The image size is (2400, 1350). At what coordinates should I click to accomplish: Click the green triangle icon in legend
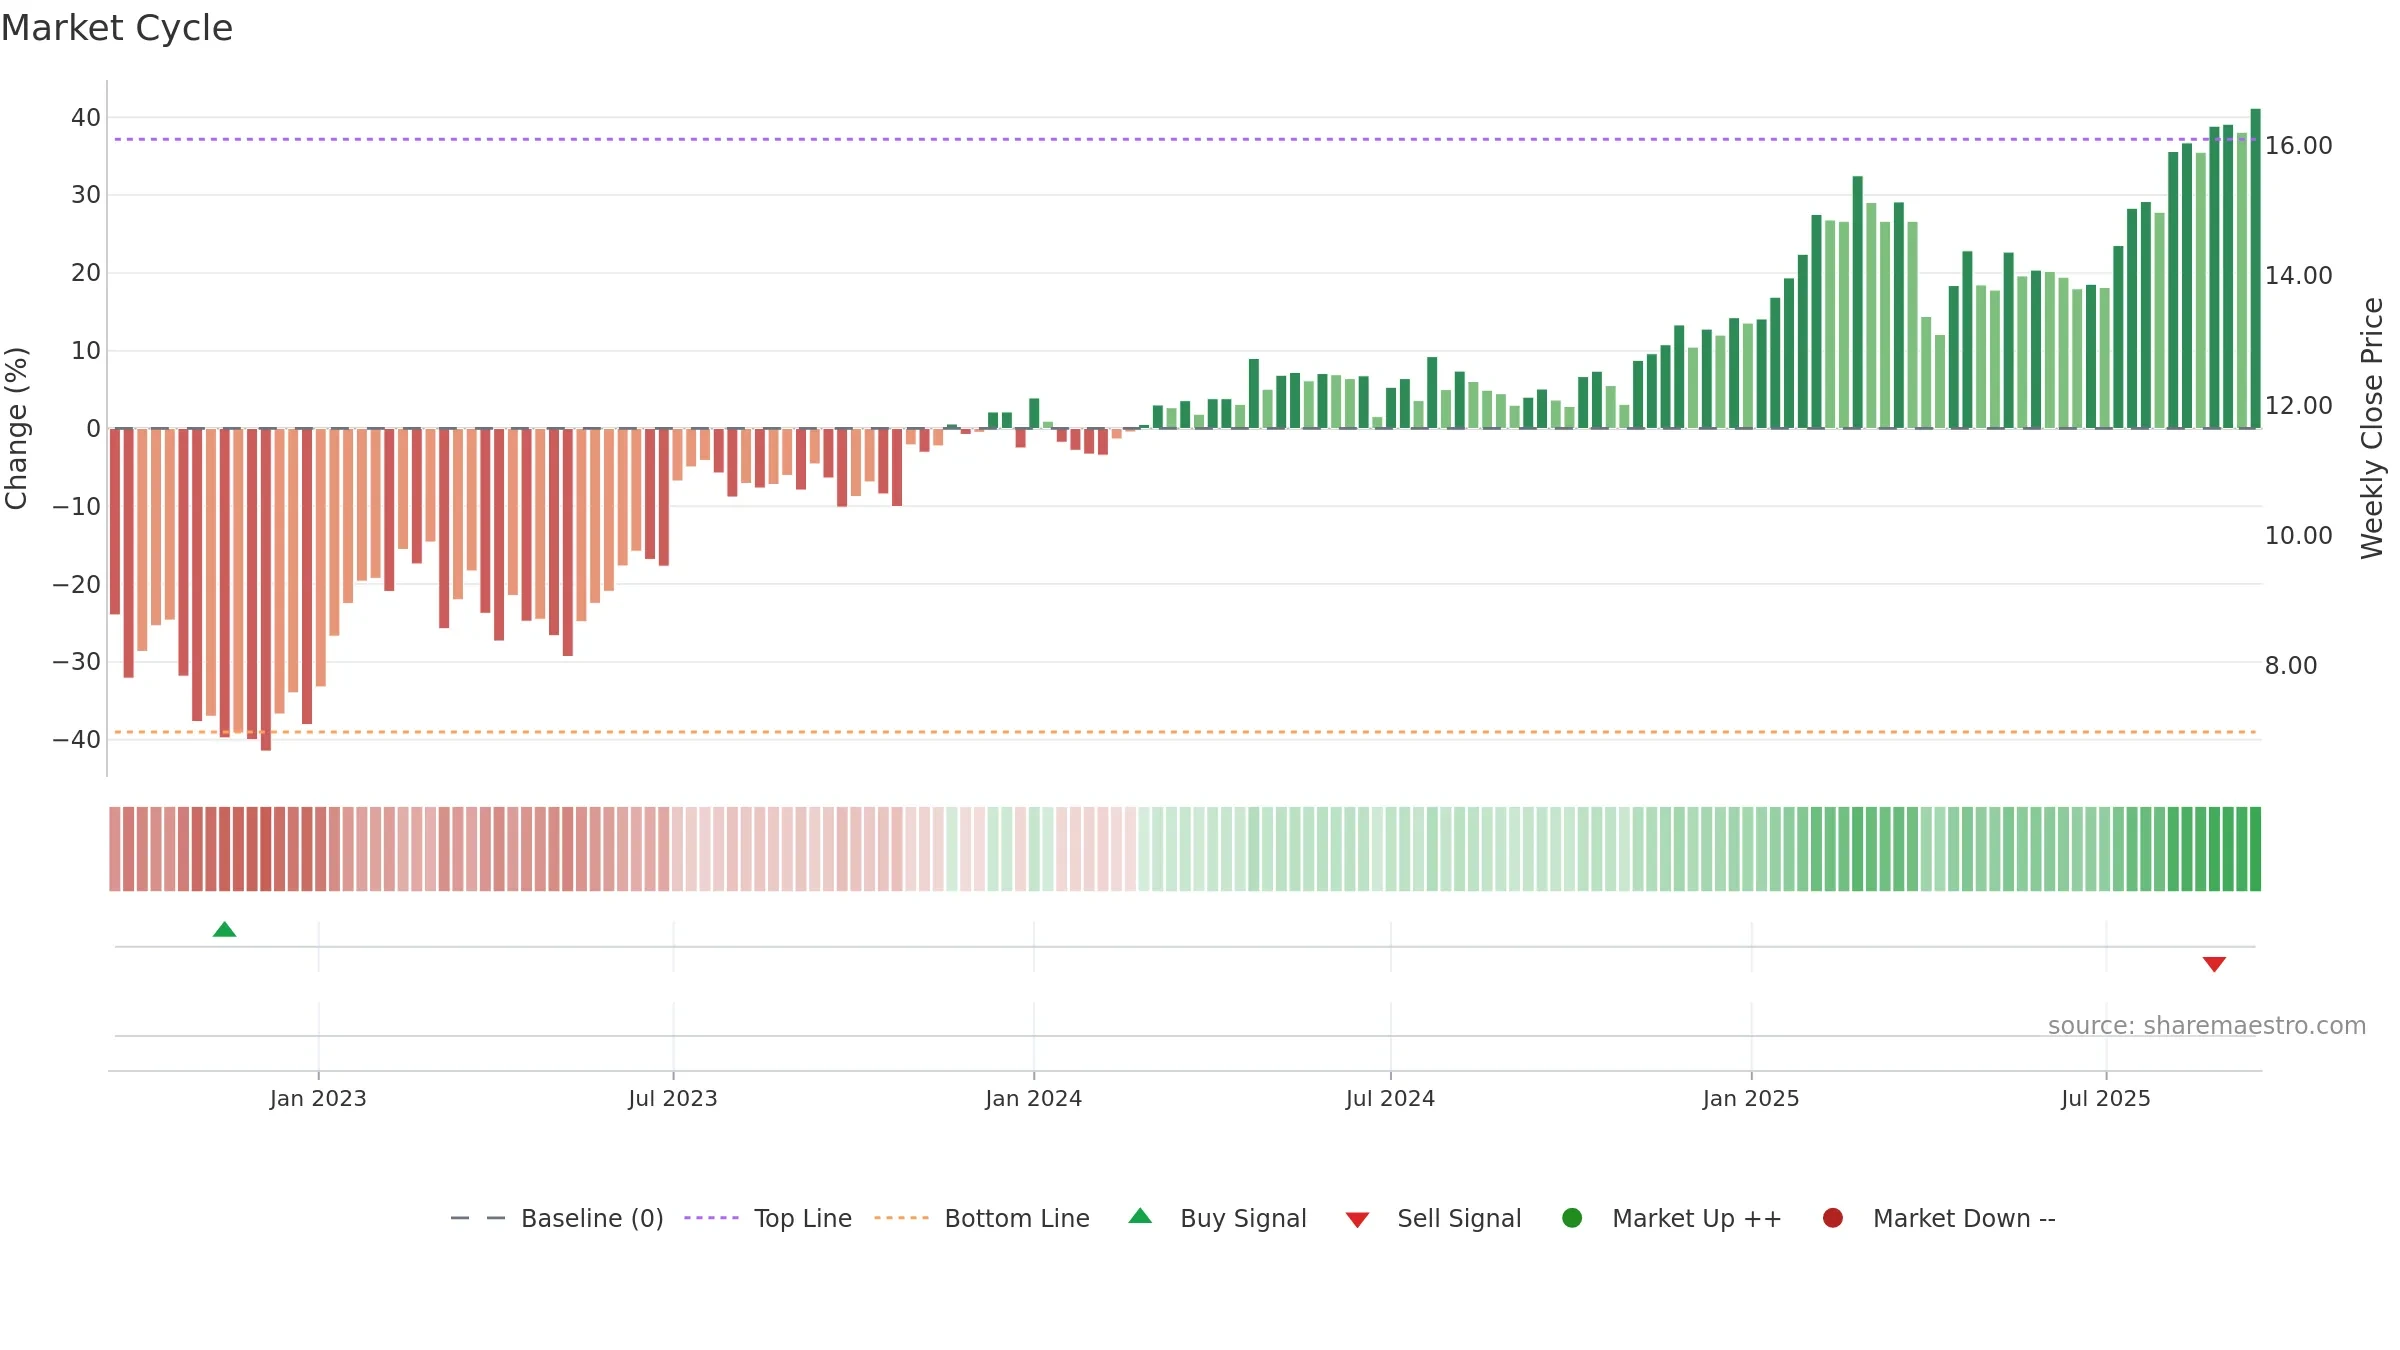tap(1140, 1216)
